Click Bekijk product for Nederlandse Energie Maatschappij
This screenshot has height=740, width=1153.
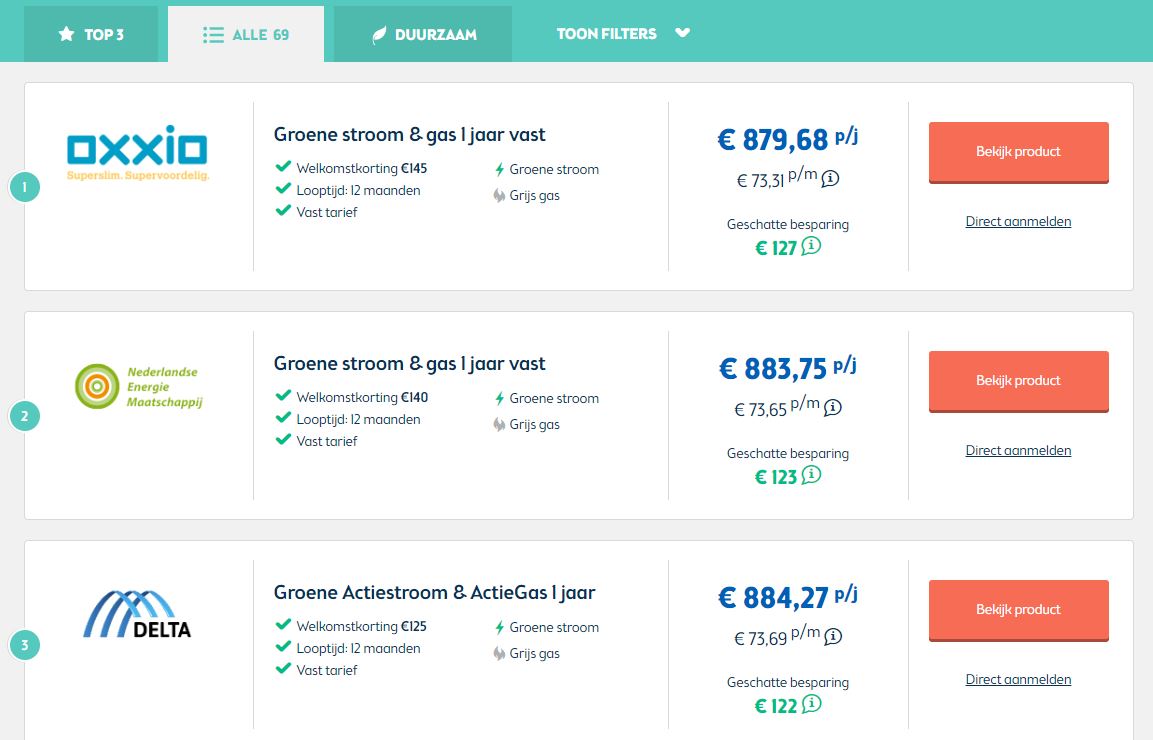point(1018,381)
